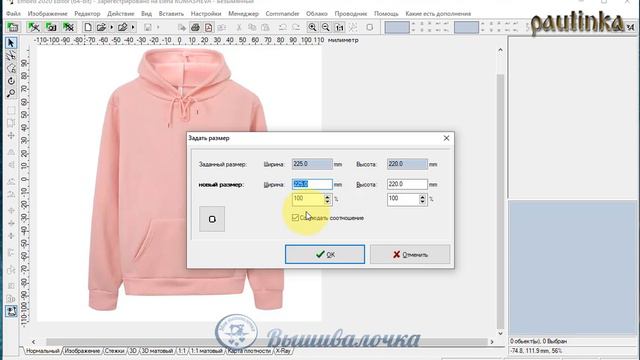This screenshot has width=640, height=360.
Task: Click the height percentage input field
Action: point(403,199)
